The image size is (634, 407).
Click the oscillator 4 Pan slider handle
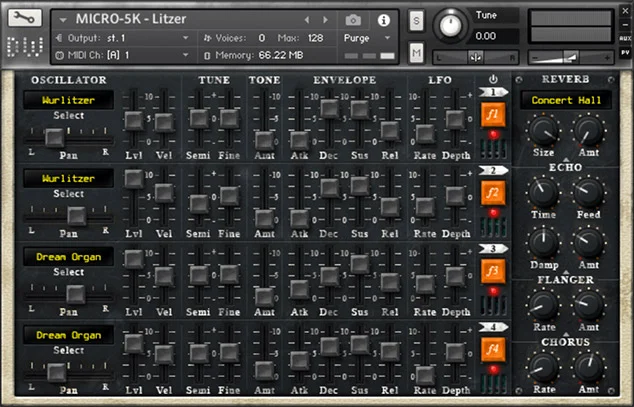[x=57, y=372]
